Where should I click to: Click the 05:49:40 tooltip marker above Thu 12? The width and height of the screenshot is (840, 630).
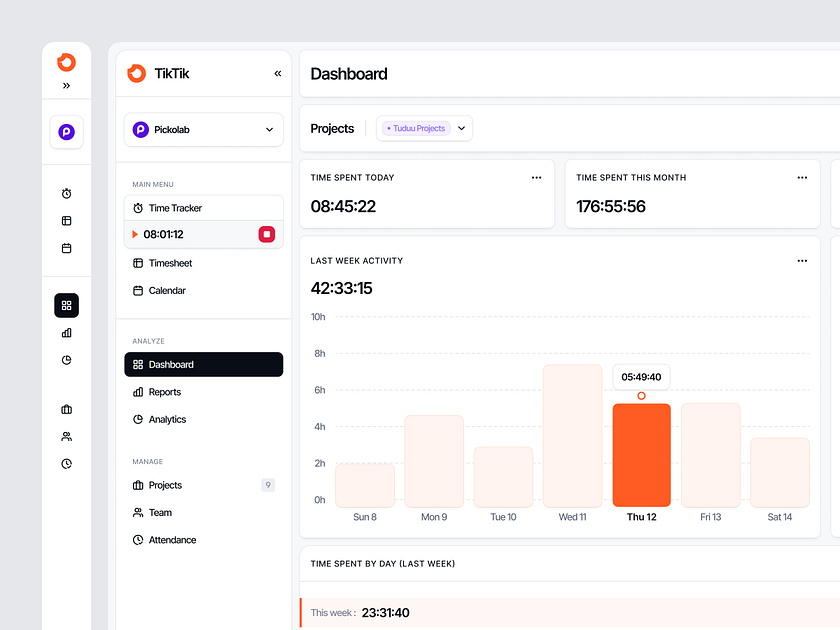(x=641, y=378)
